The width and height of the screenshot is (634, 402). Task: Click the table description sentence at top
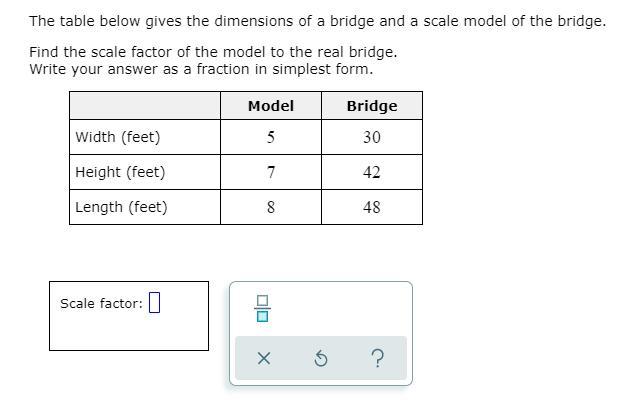[x=317, y=21]
